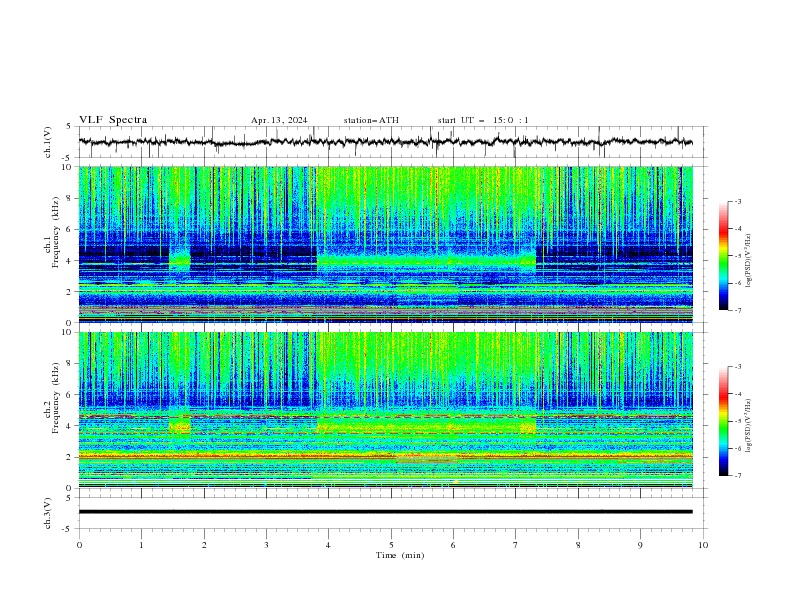This screenshot has width=792, height=612.
Task: Click the ch.1 voltage waveform trace
Action: [385, 142]
